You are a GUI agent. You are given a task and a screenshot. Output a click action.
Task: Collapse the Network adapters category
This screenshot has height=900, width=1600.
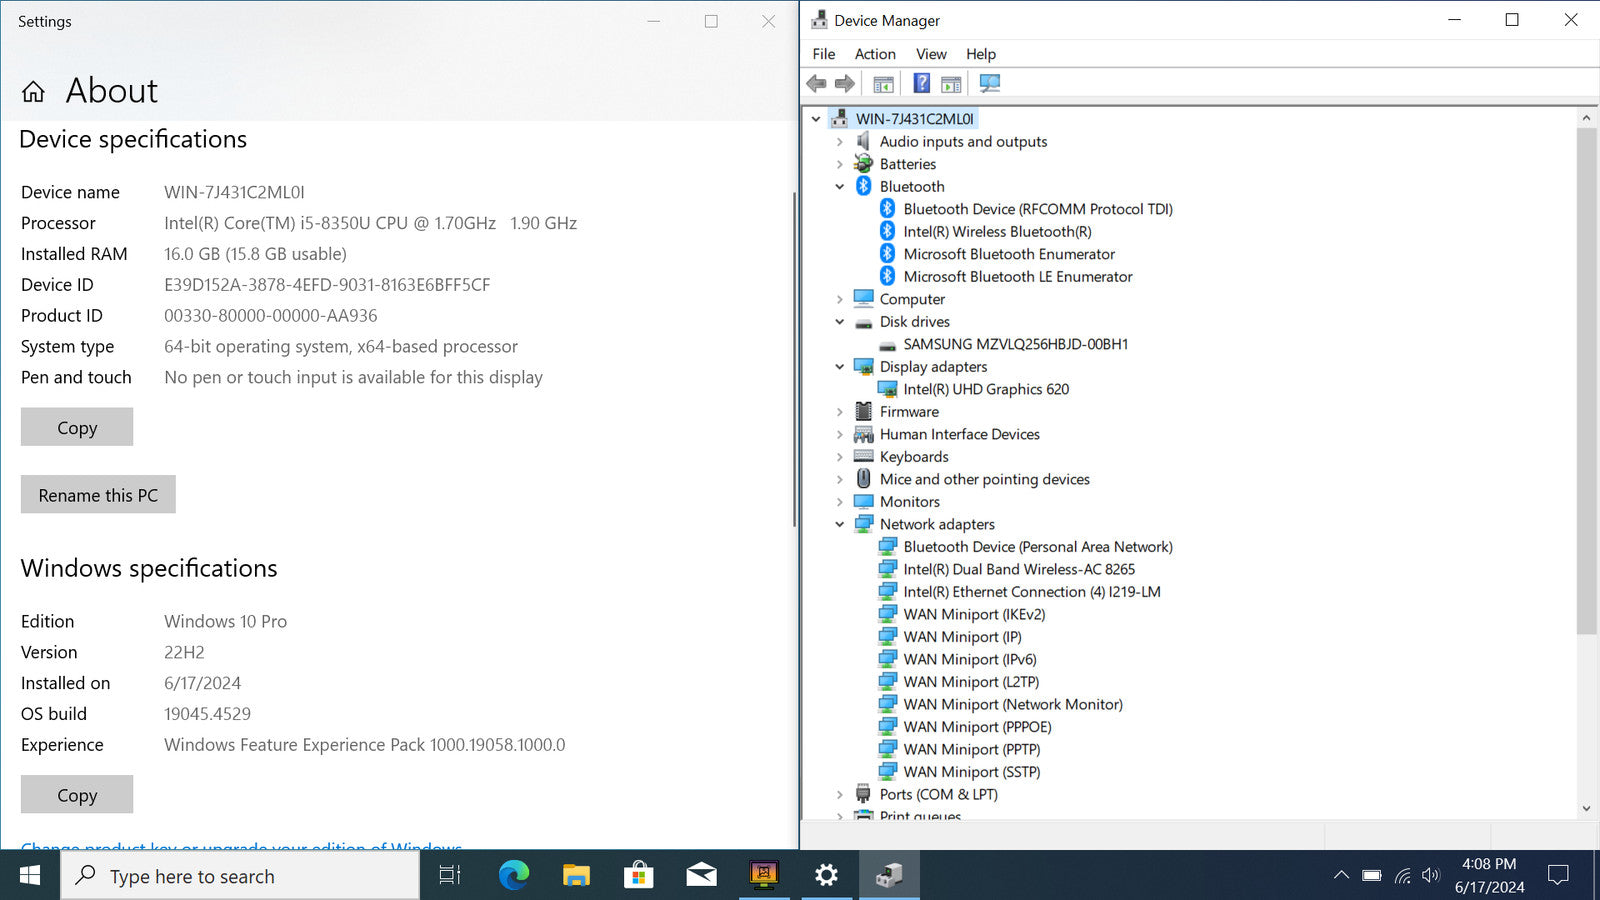pos(840,524)
